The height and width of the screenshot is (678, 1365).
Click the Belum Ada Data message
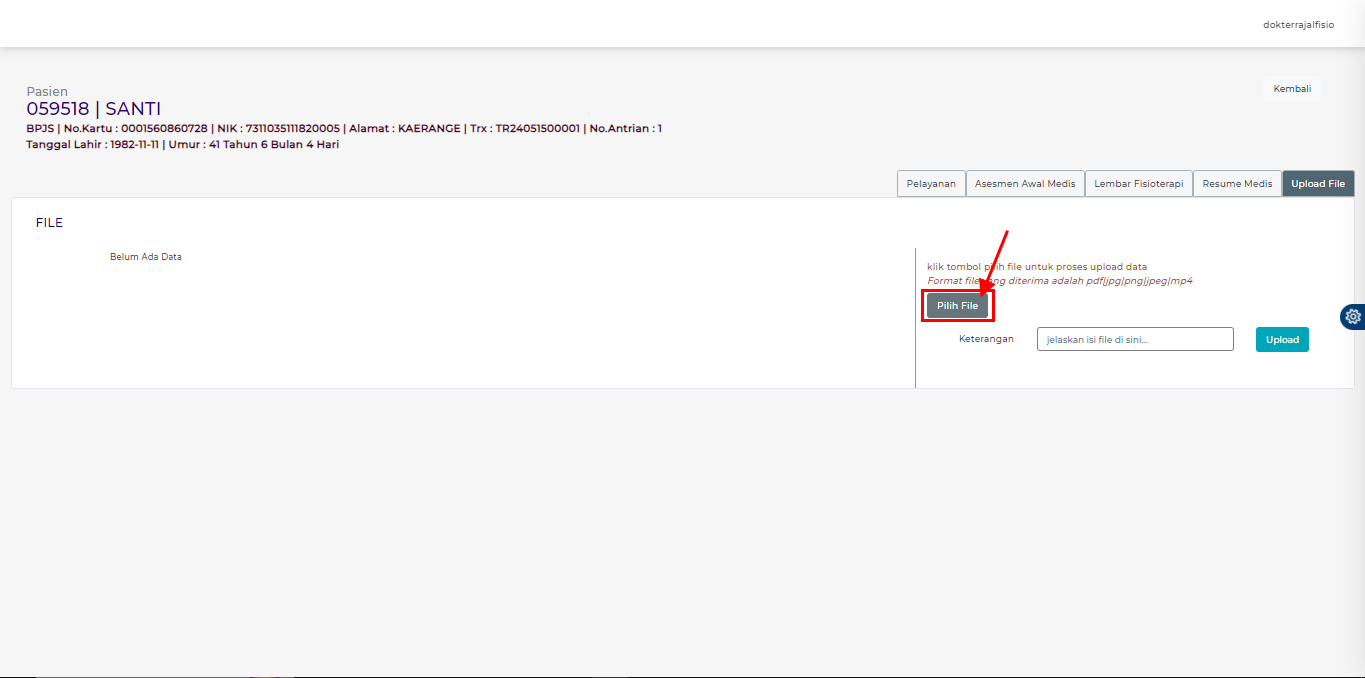tap(146, 257)
